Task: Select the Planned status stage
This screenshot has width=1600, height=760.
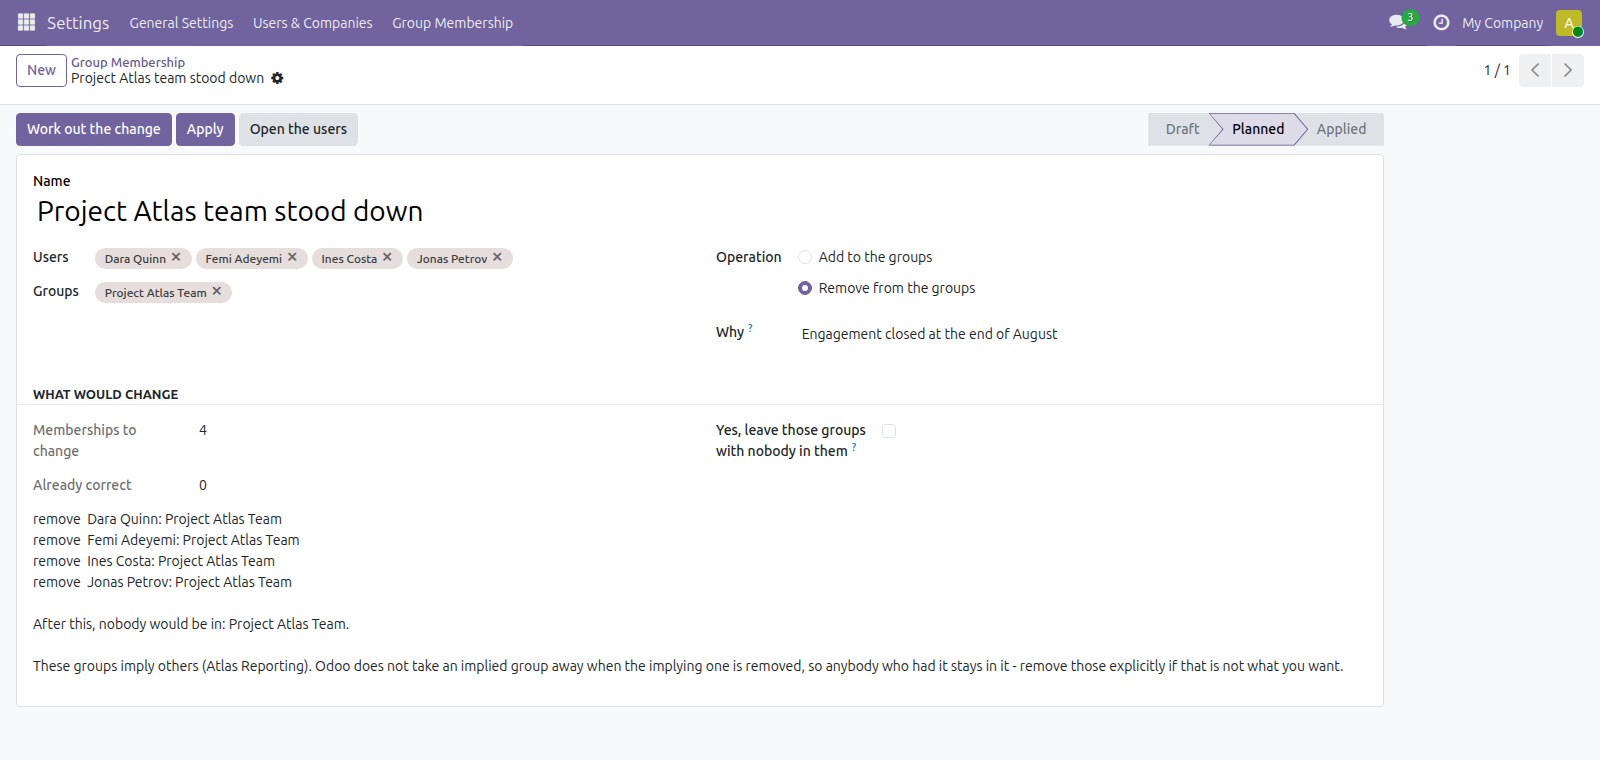Action: (x=1257, y=129)
